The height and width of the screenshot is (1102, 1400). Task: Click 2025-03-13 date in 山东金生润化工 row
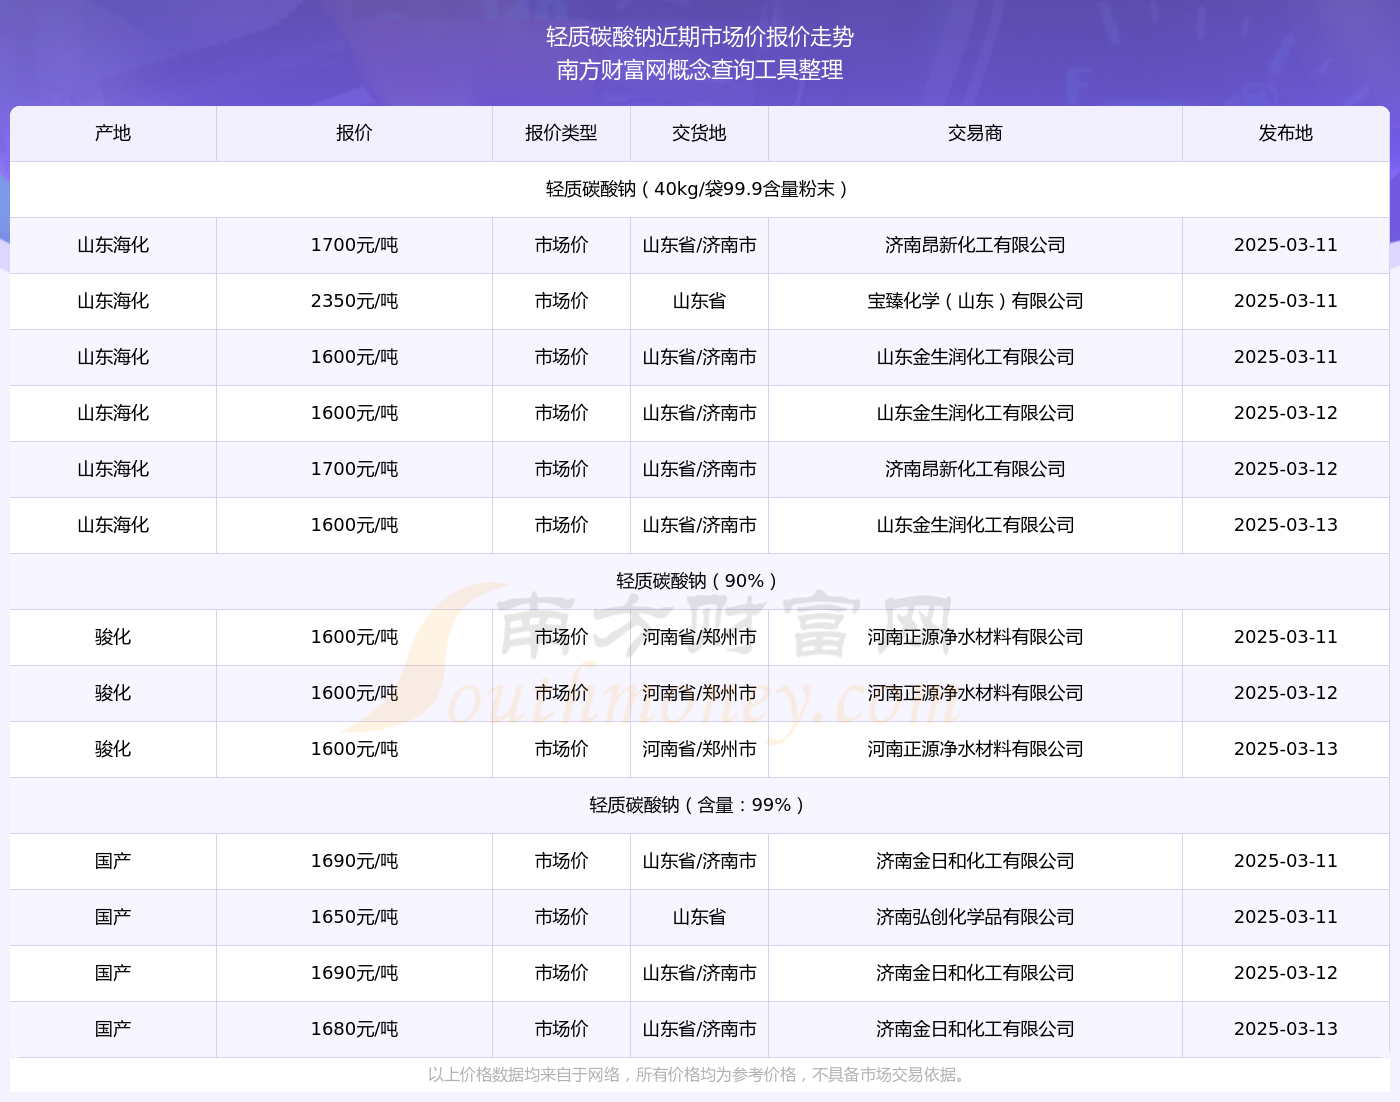(1286, 525)
